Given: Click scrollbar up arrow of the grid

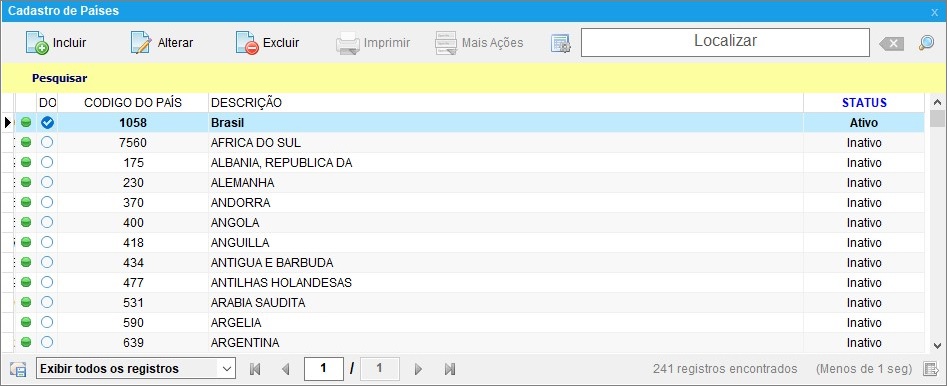Looking at the screenshot, I should [937, 102].
